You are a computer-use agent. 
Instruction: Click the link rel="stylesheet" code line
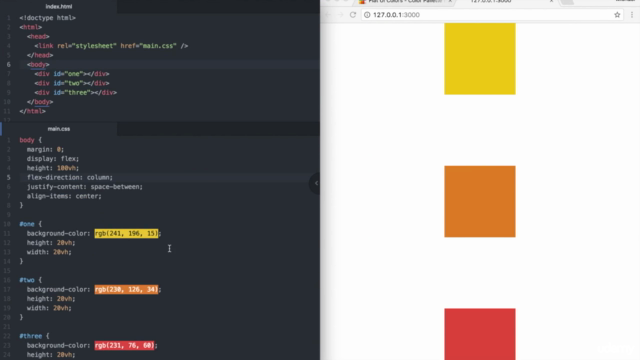pyautogui.click(x=111, y=46)
